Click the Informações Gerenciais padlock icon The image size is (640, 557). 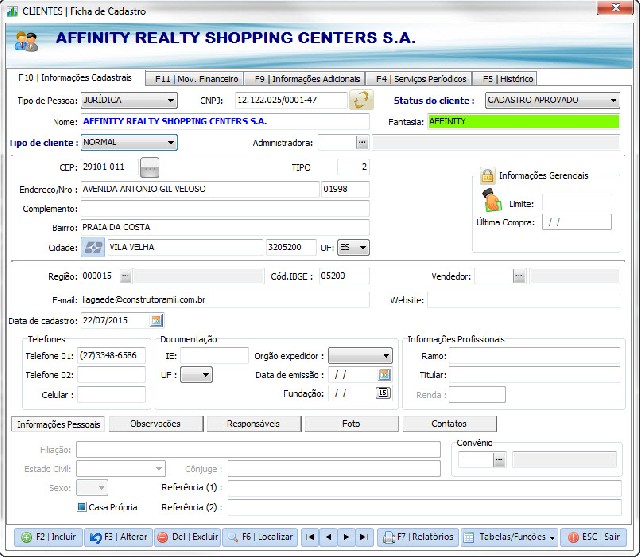click(487, 175)
